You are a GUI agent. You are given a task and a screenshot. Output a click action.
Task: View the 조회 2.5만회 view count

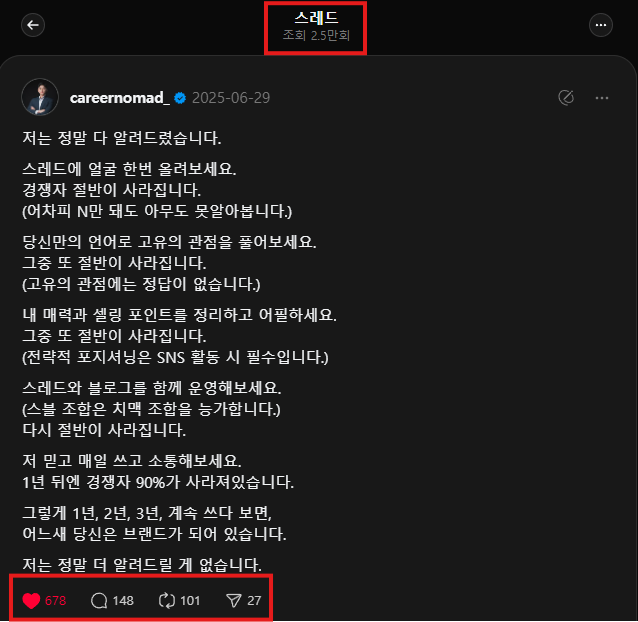(x=316, y=35)
